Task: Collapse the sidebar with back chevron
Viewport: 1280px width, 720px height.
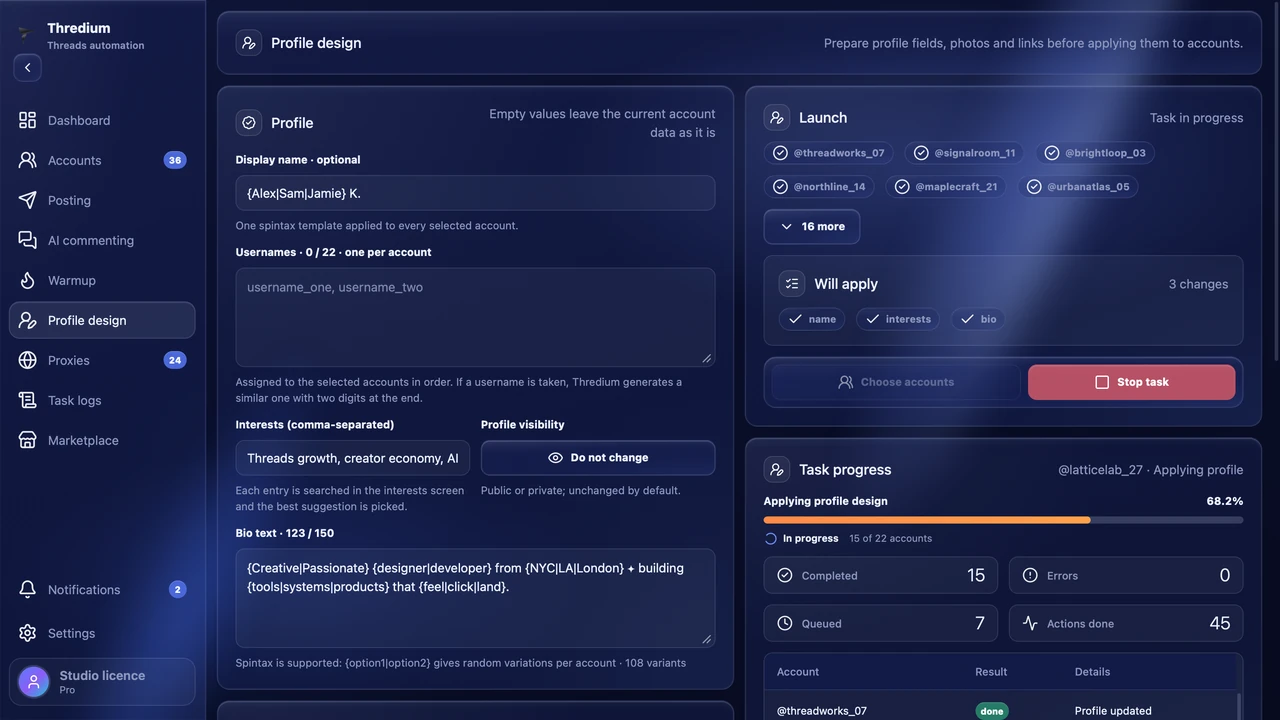Action: [x=28, y=67]
